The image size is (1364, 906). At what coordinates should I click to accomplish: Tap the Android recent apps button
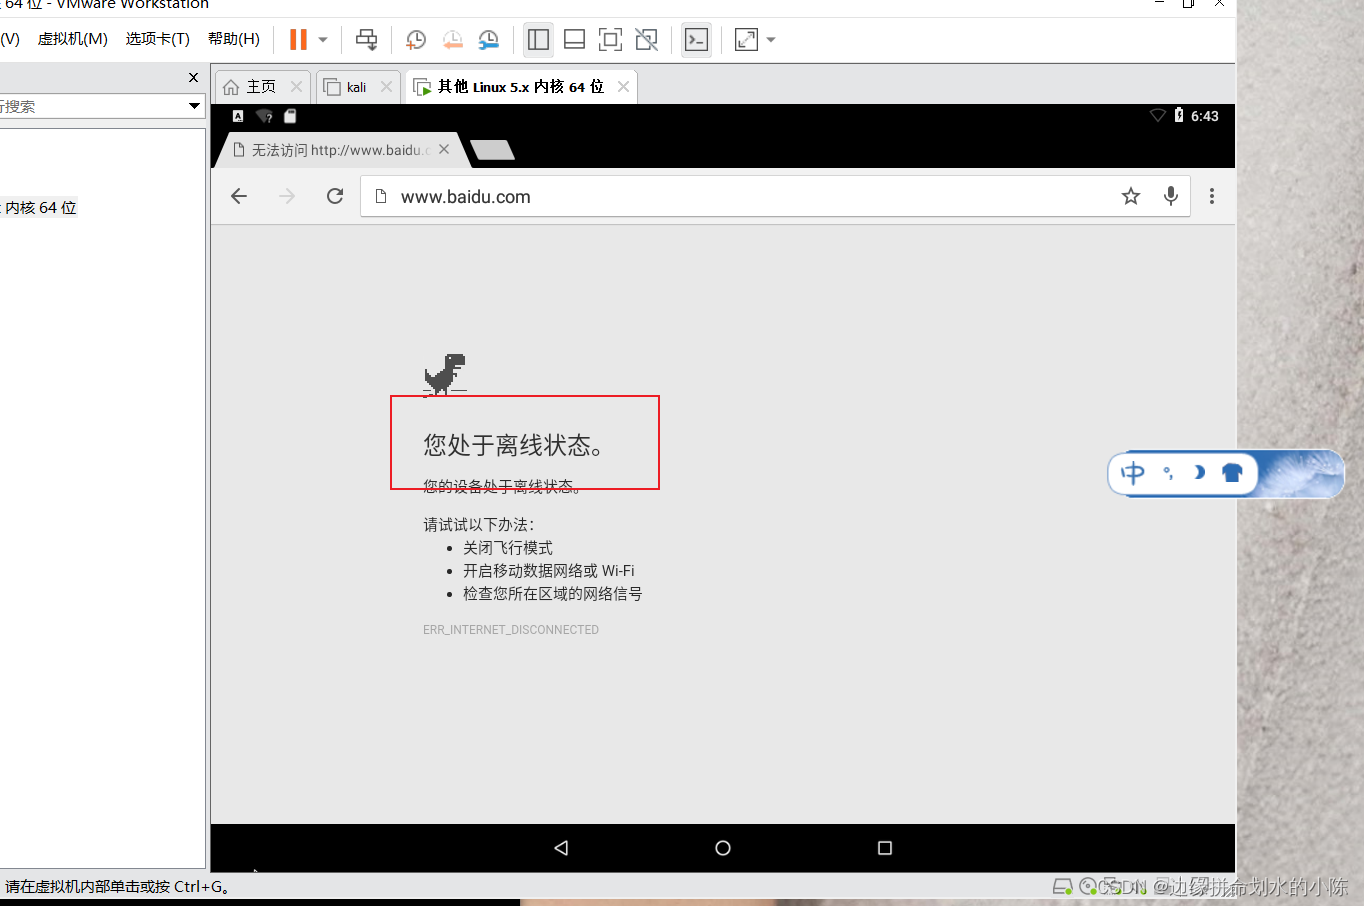click(885, 848)
